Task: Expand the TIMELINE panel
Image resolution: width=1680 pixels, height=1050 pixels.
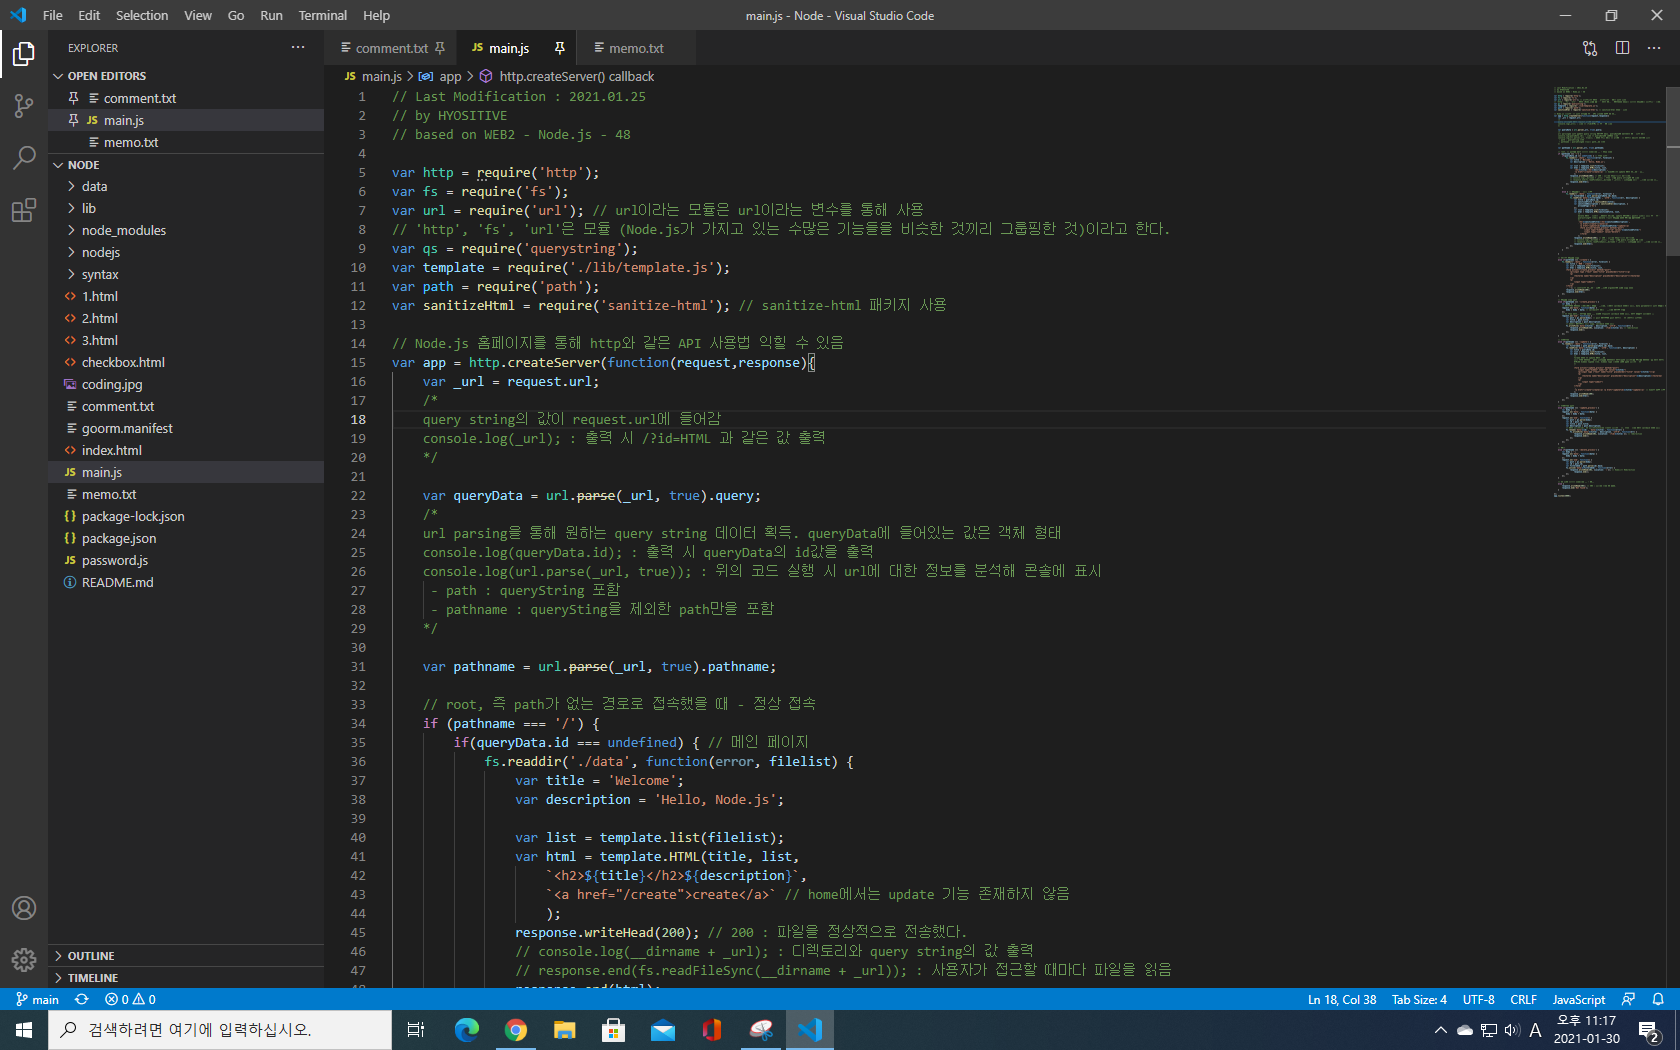Action: pyautogui.click(x=186, y=978)
